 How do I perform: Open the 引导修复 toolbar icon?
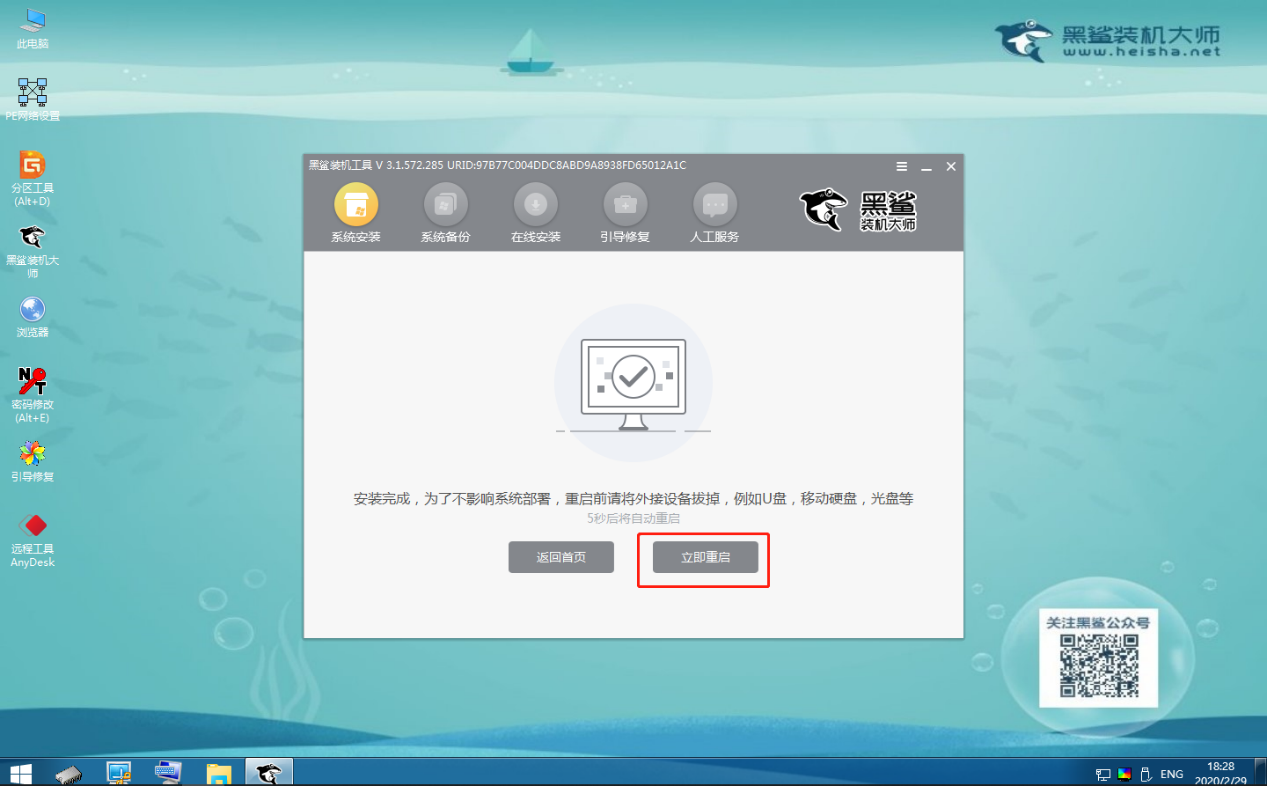pyautogui.click(x=624, y=210)
